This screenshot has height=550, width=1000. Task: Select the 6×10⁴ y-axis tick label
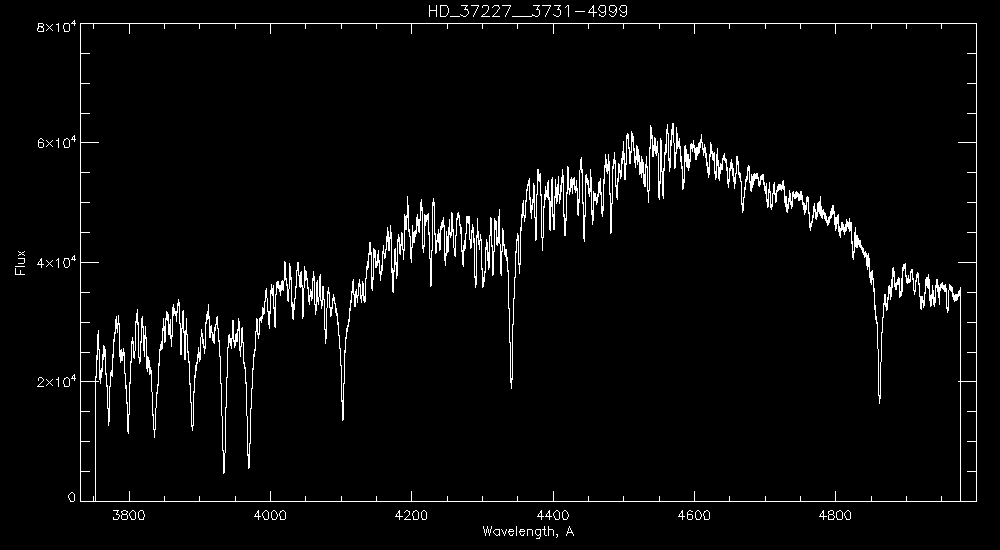coord(56,142)
